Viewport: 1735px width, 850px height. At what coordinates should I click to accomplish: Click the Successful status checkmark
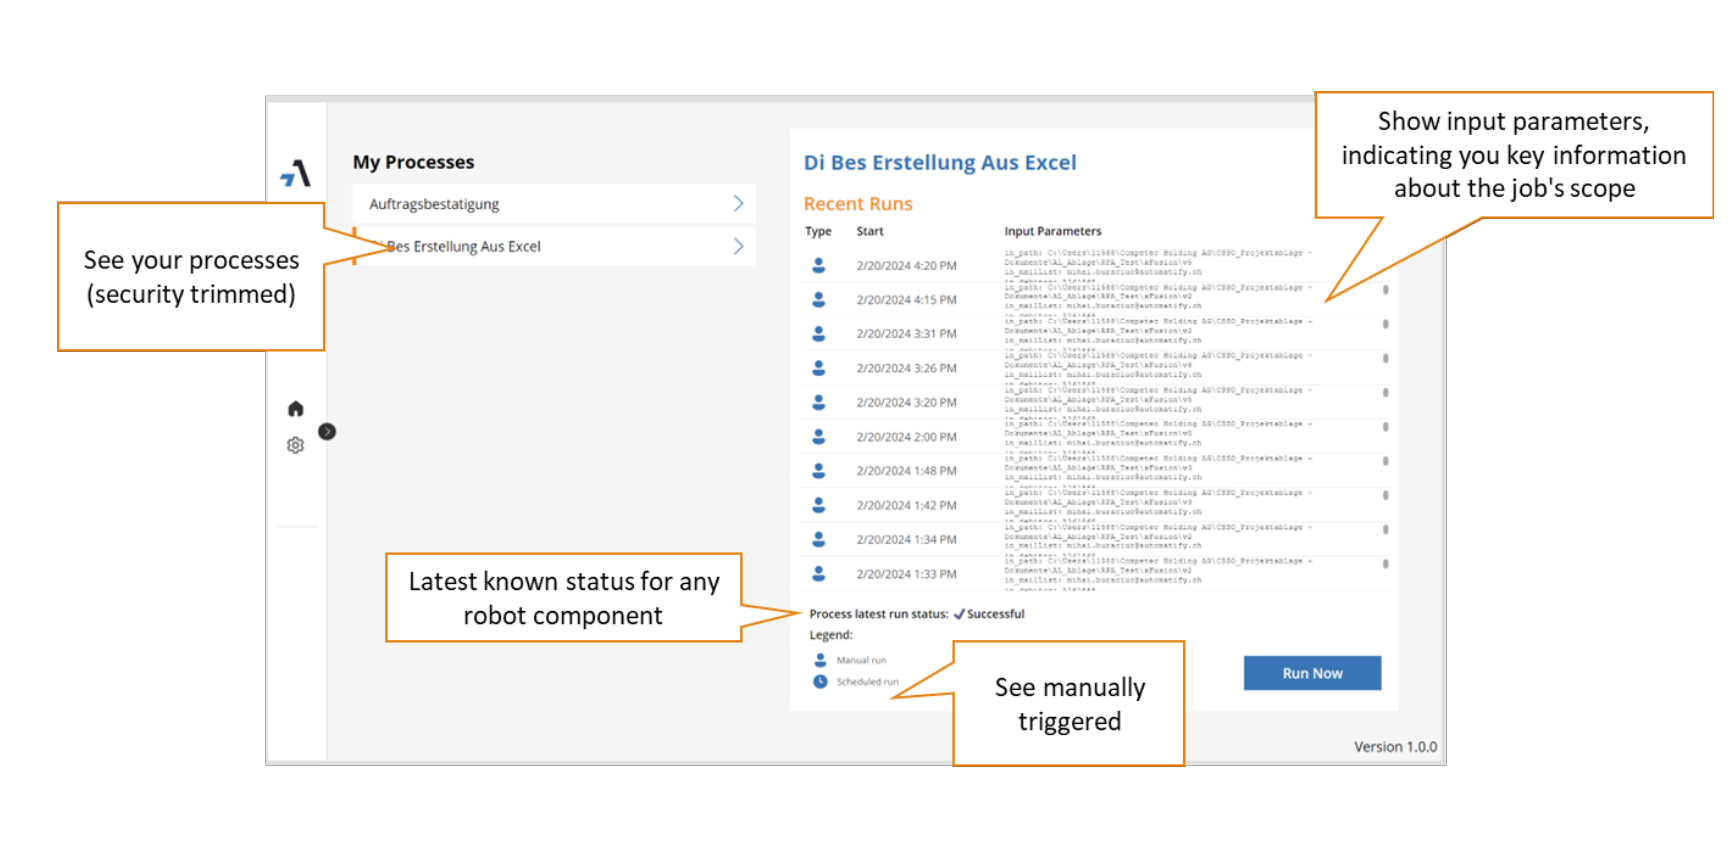959,614
